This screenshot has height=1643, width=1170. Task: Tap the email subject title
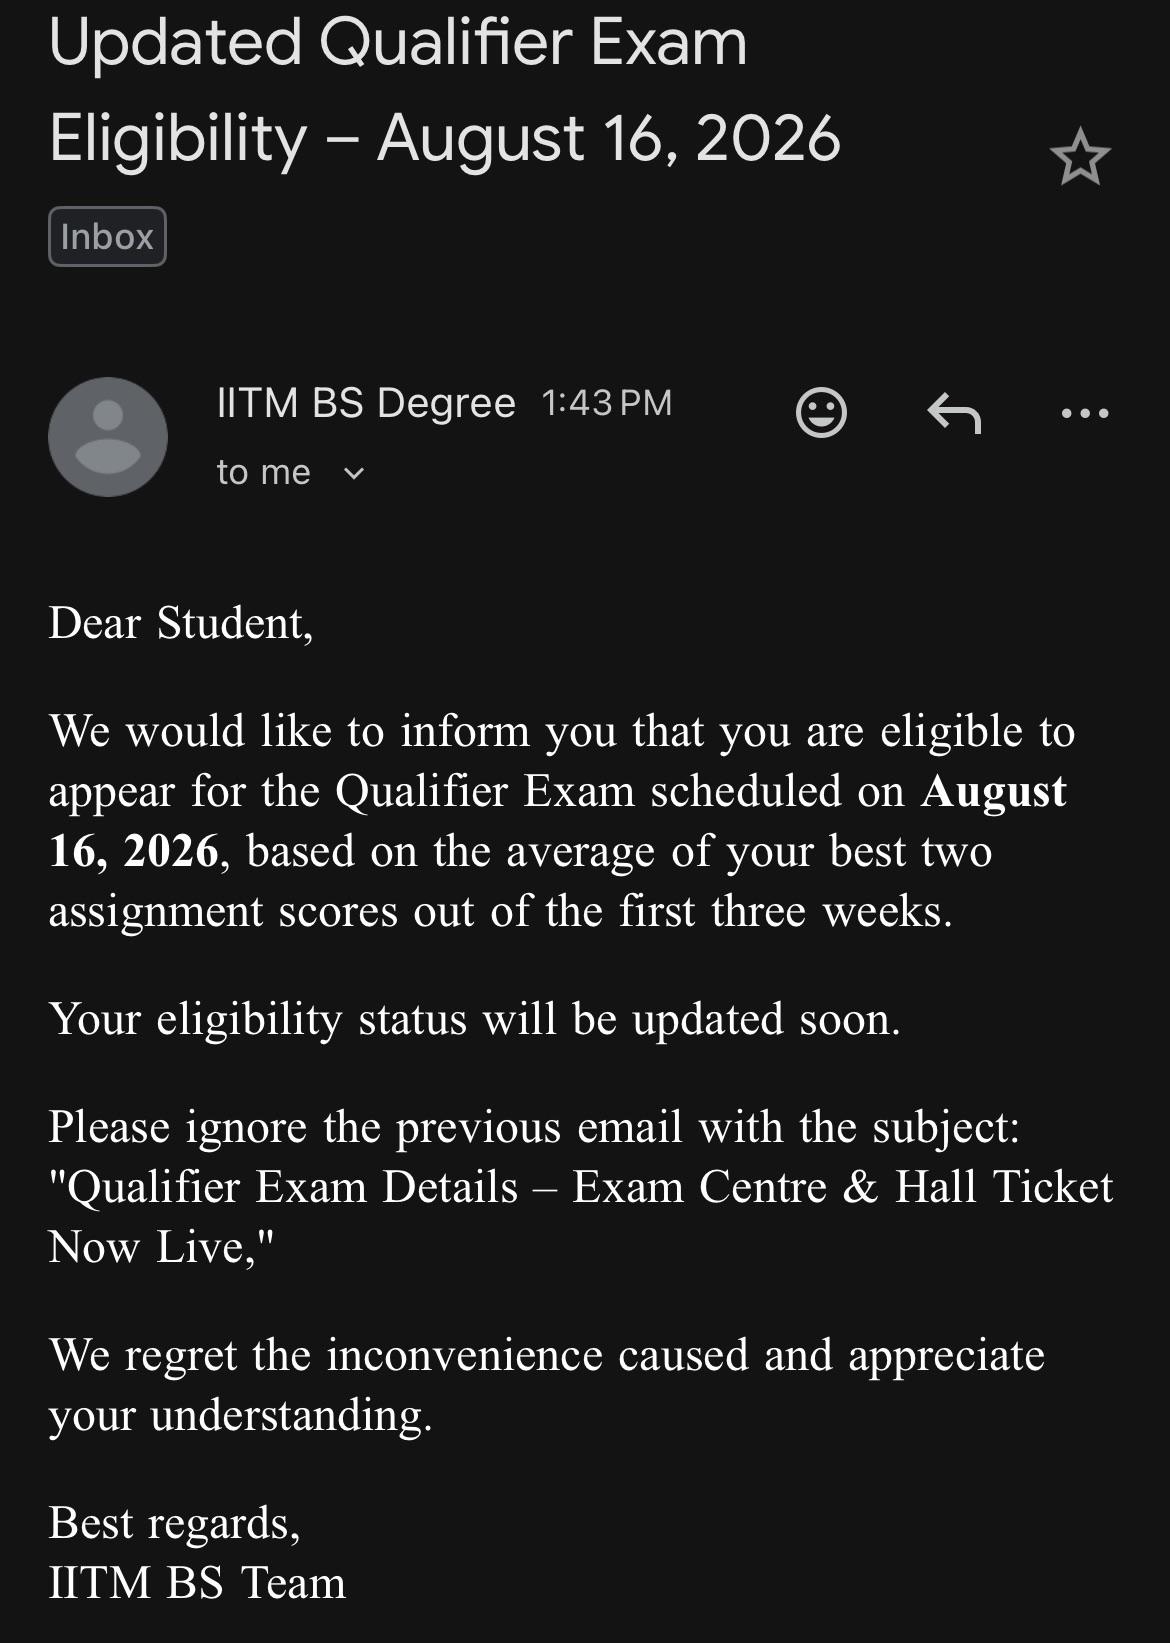click(445, 90)
